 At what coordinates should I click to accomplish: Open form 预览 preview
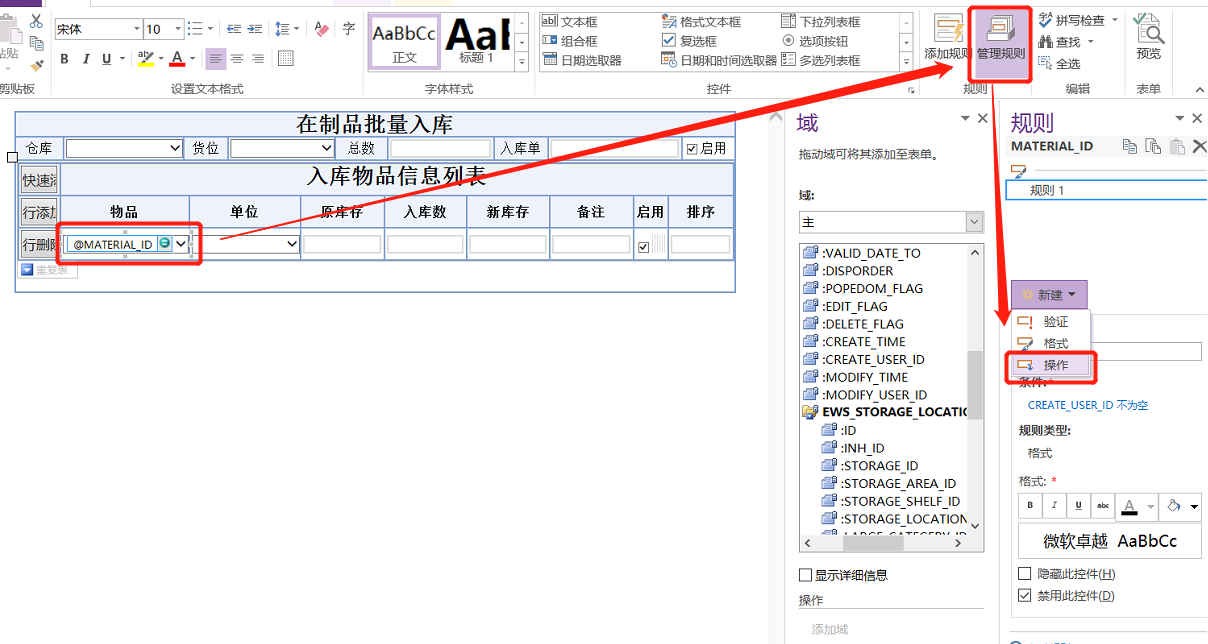coord(1149,38)
